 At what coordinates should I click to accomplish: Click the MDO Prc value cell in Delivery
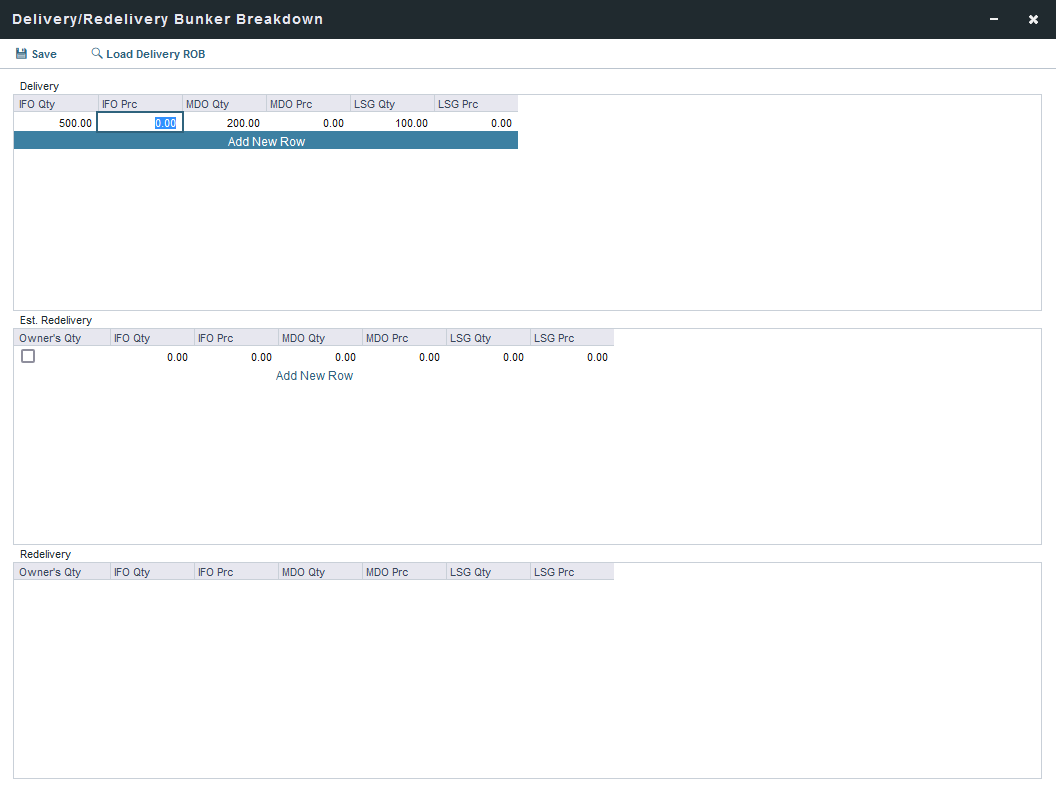tap(308, 123)
